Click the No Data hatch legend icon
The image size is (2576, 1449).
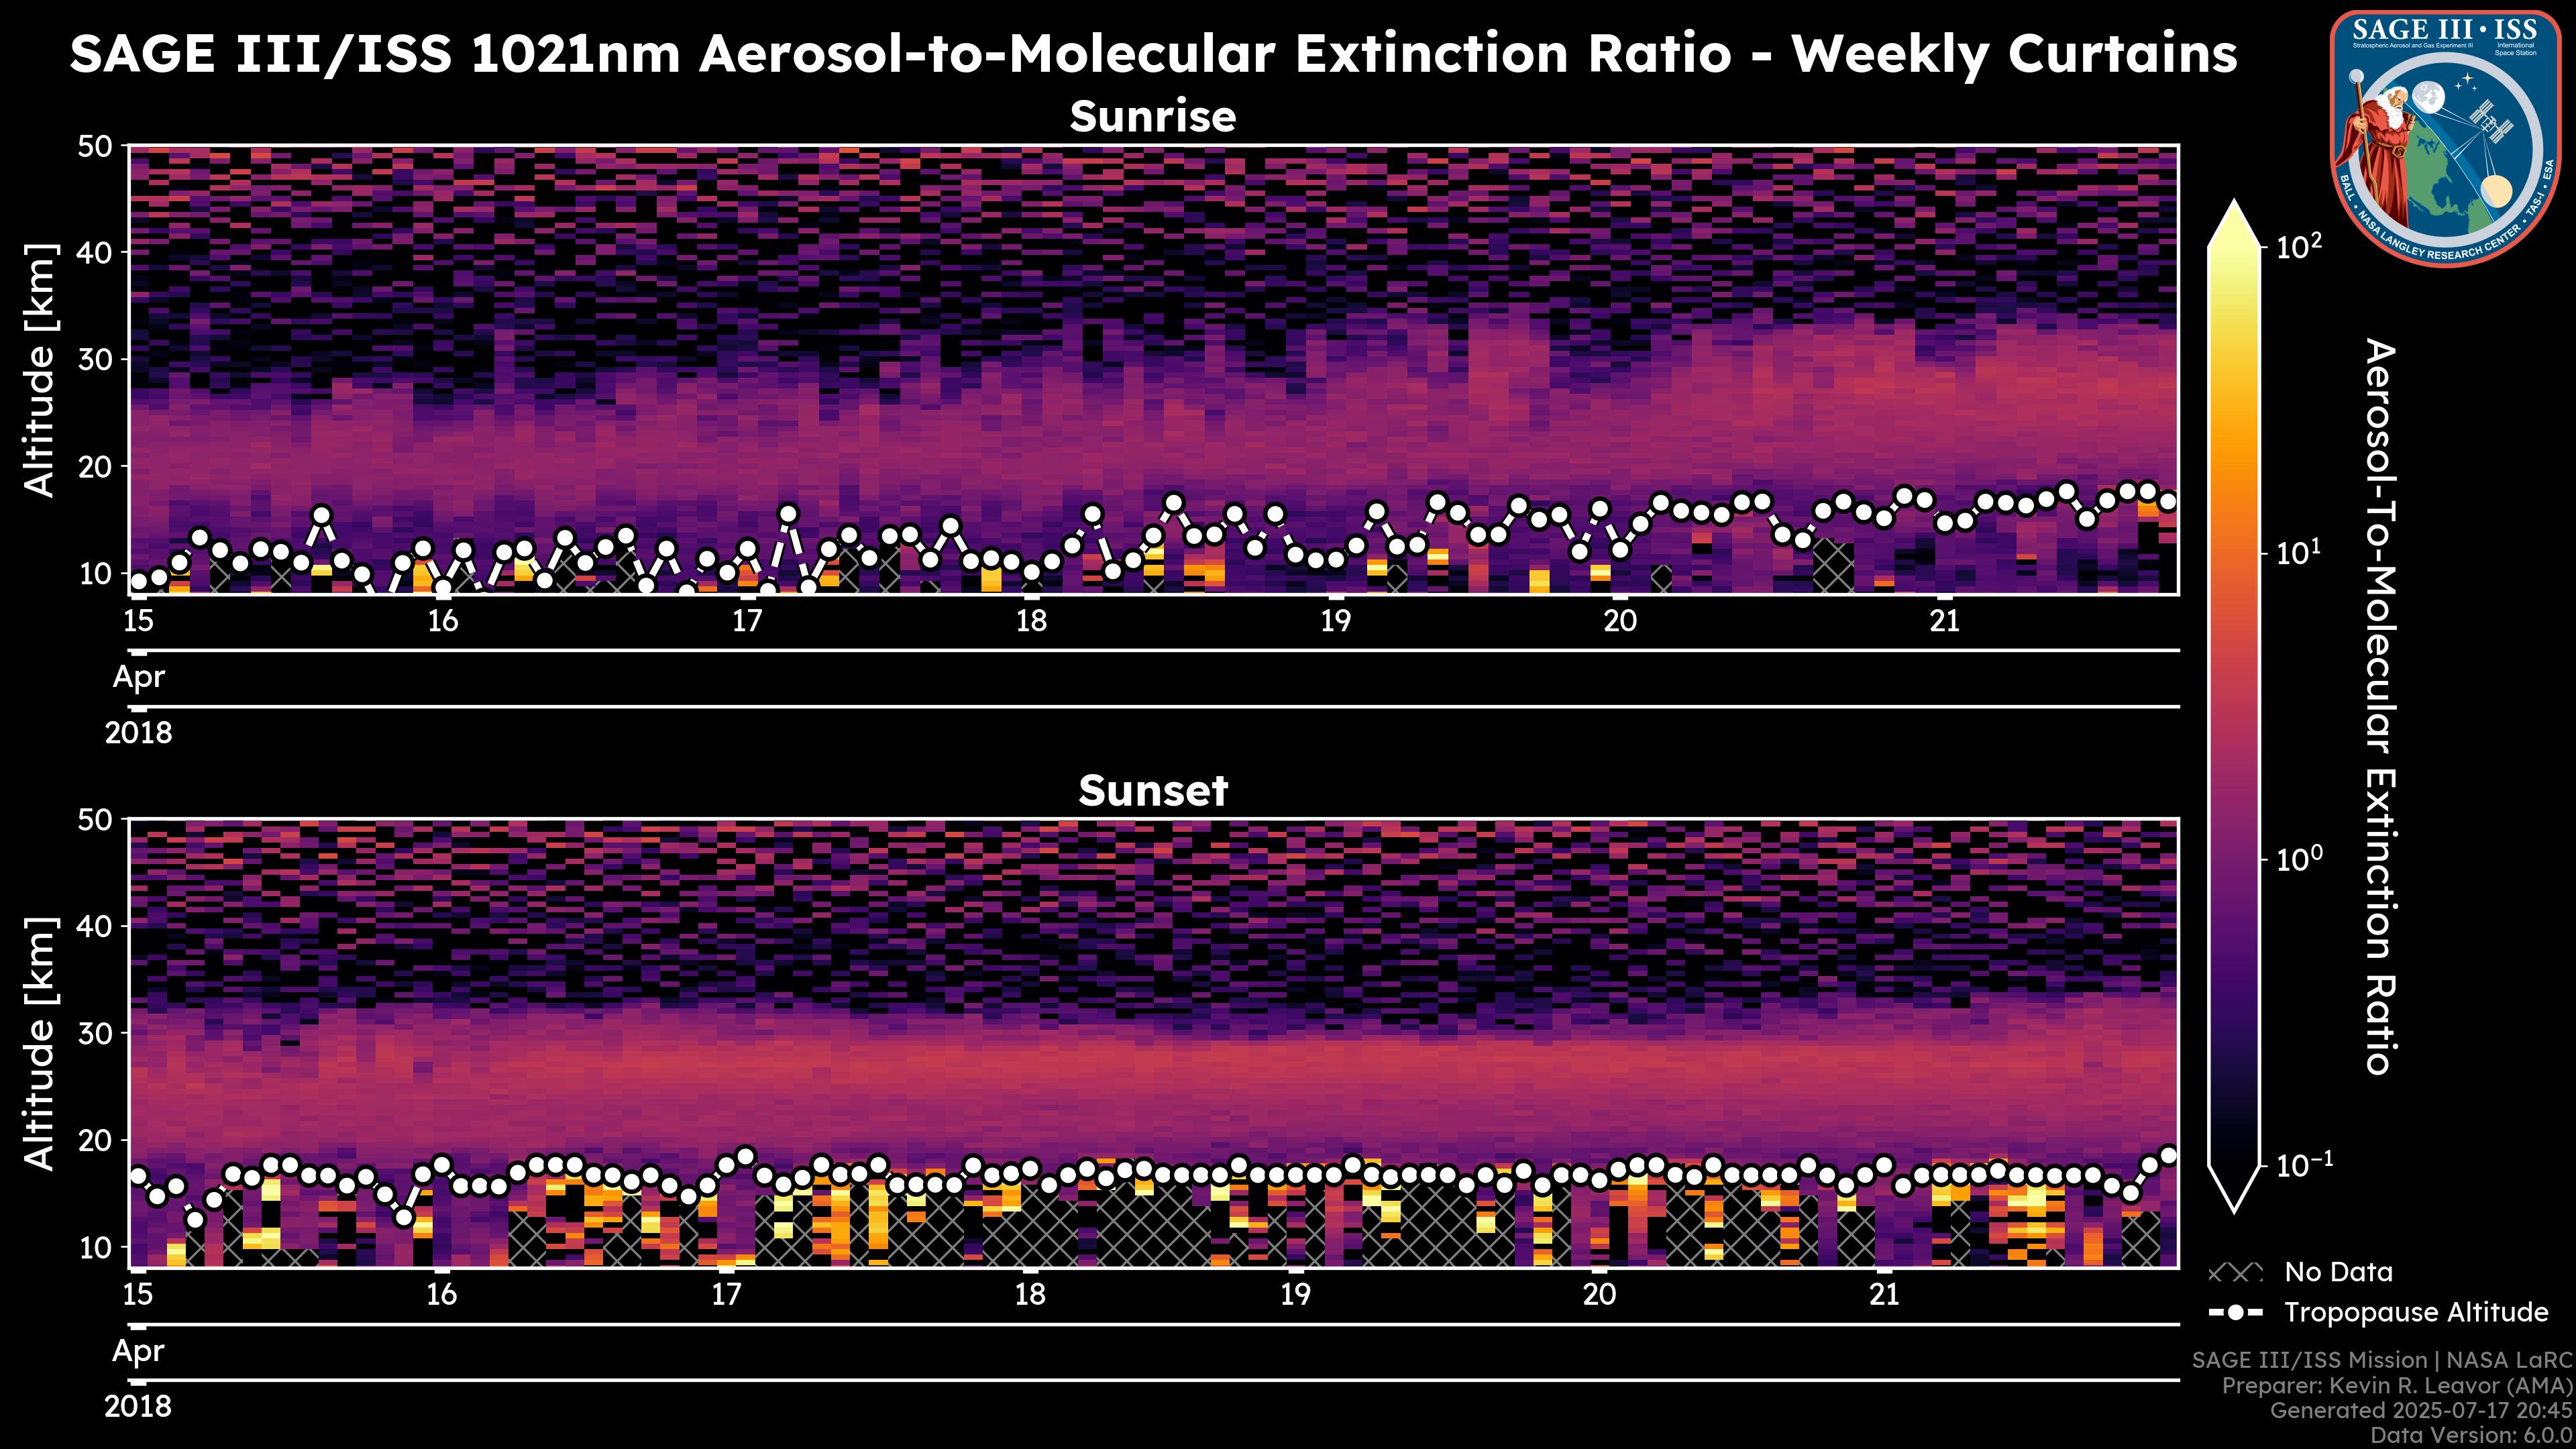pos(2234,1273)
